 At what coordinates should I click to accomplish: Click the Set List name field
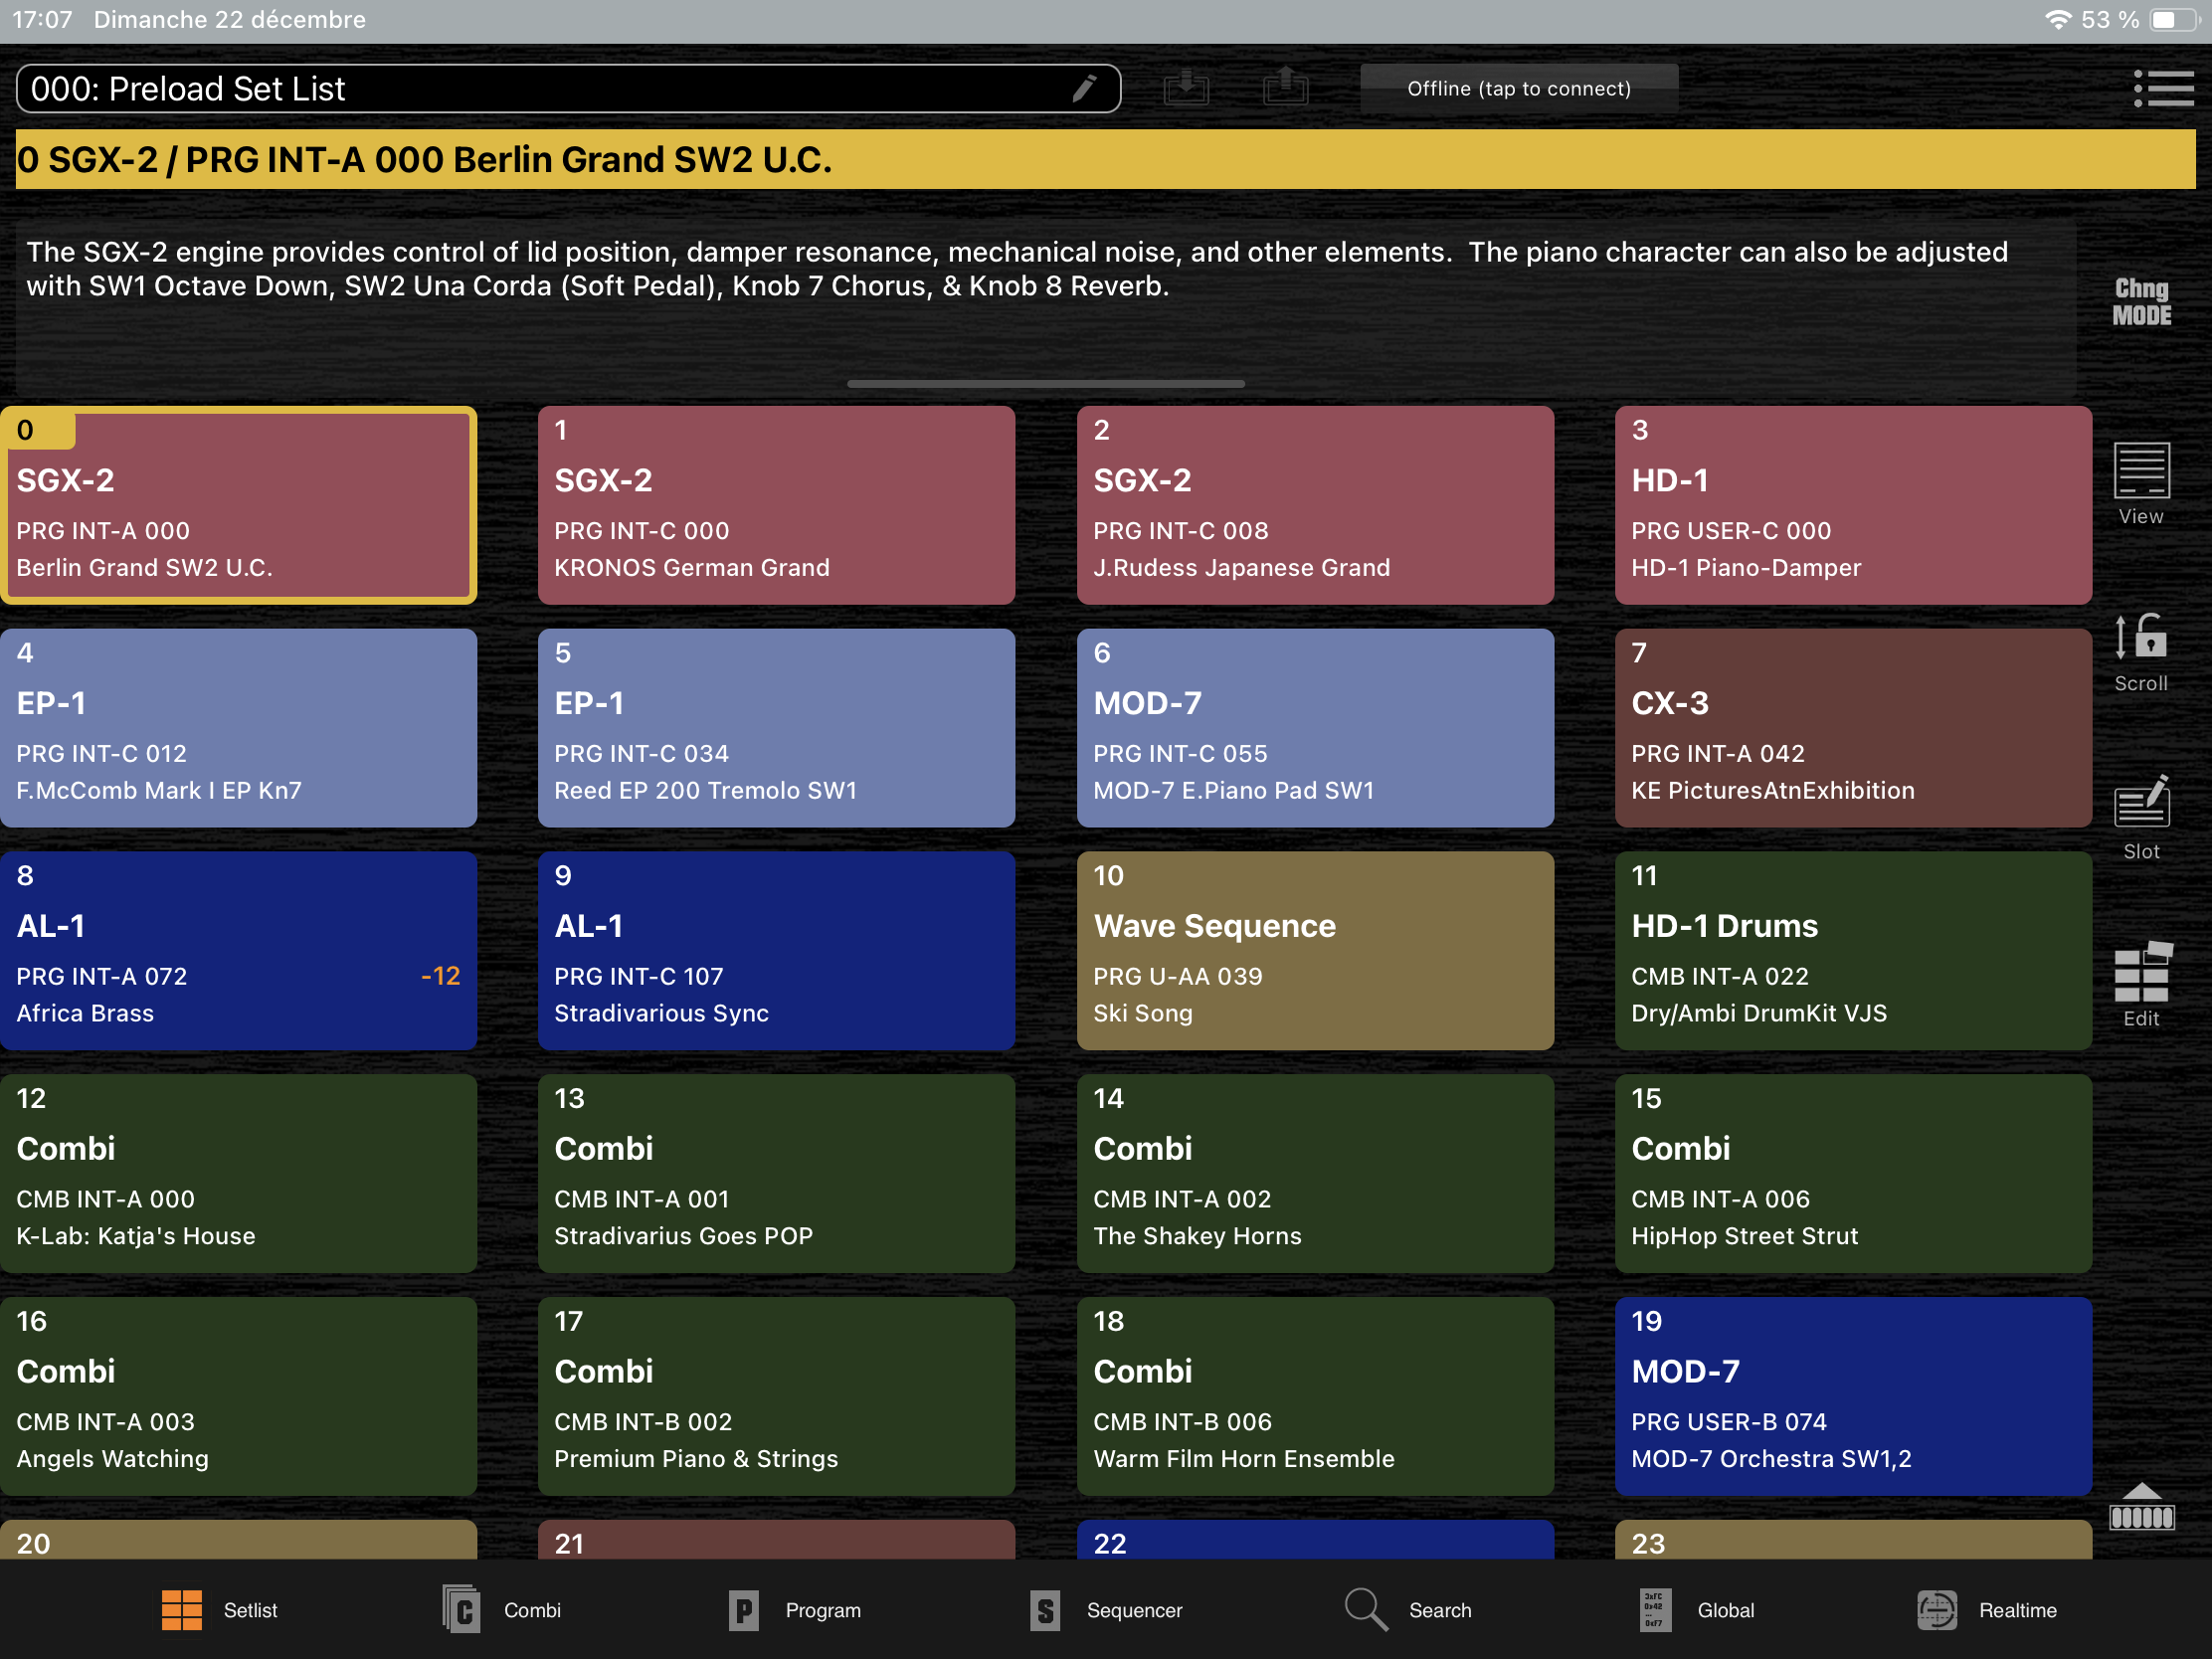point(540,89)
